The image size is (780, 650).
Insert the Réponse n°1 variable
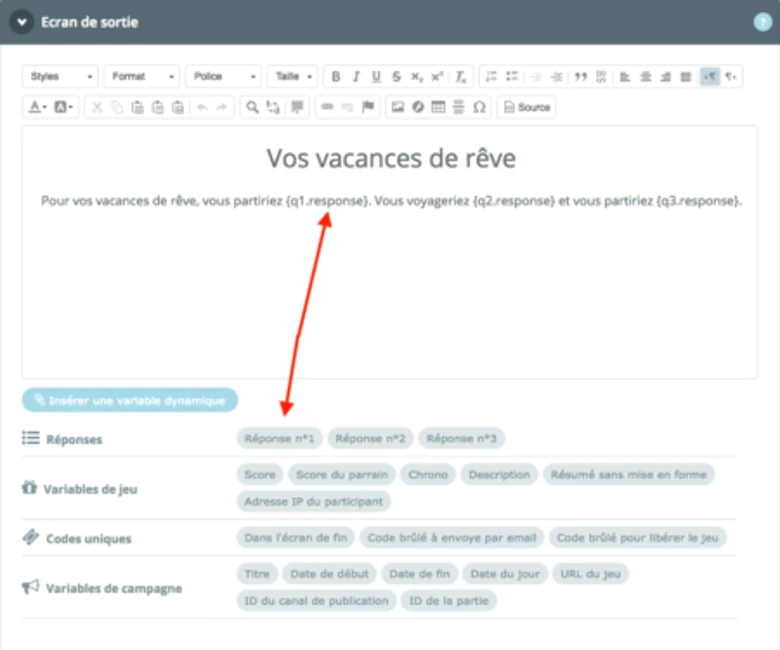click(x=279, y=439)
